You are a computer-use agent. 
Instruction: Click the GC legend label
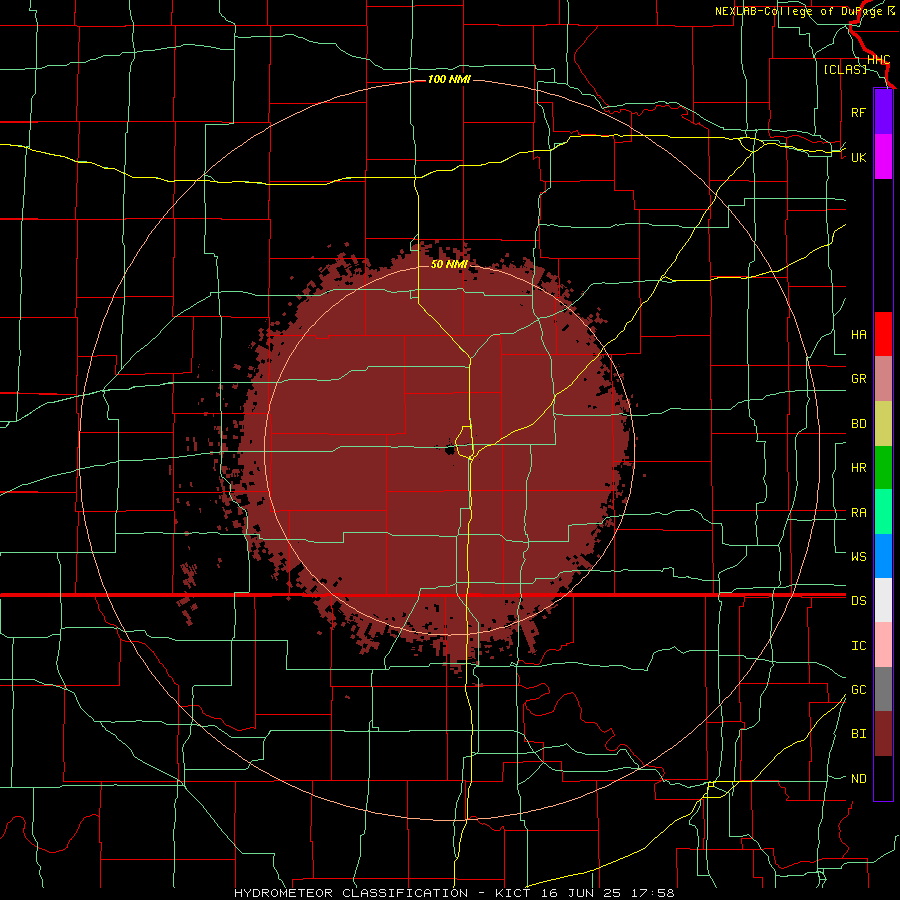click(858, 690)
